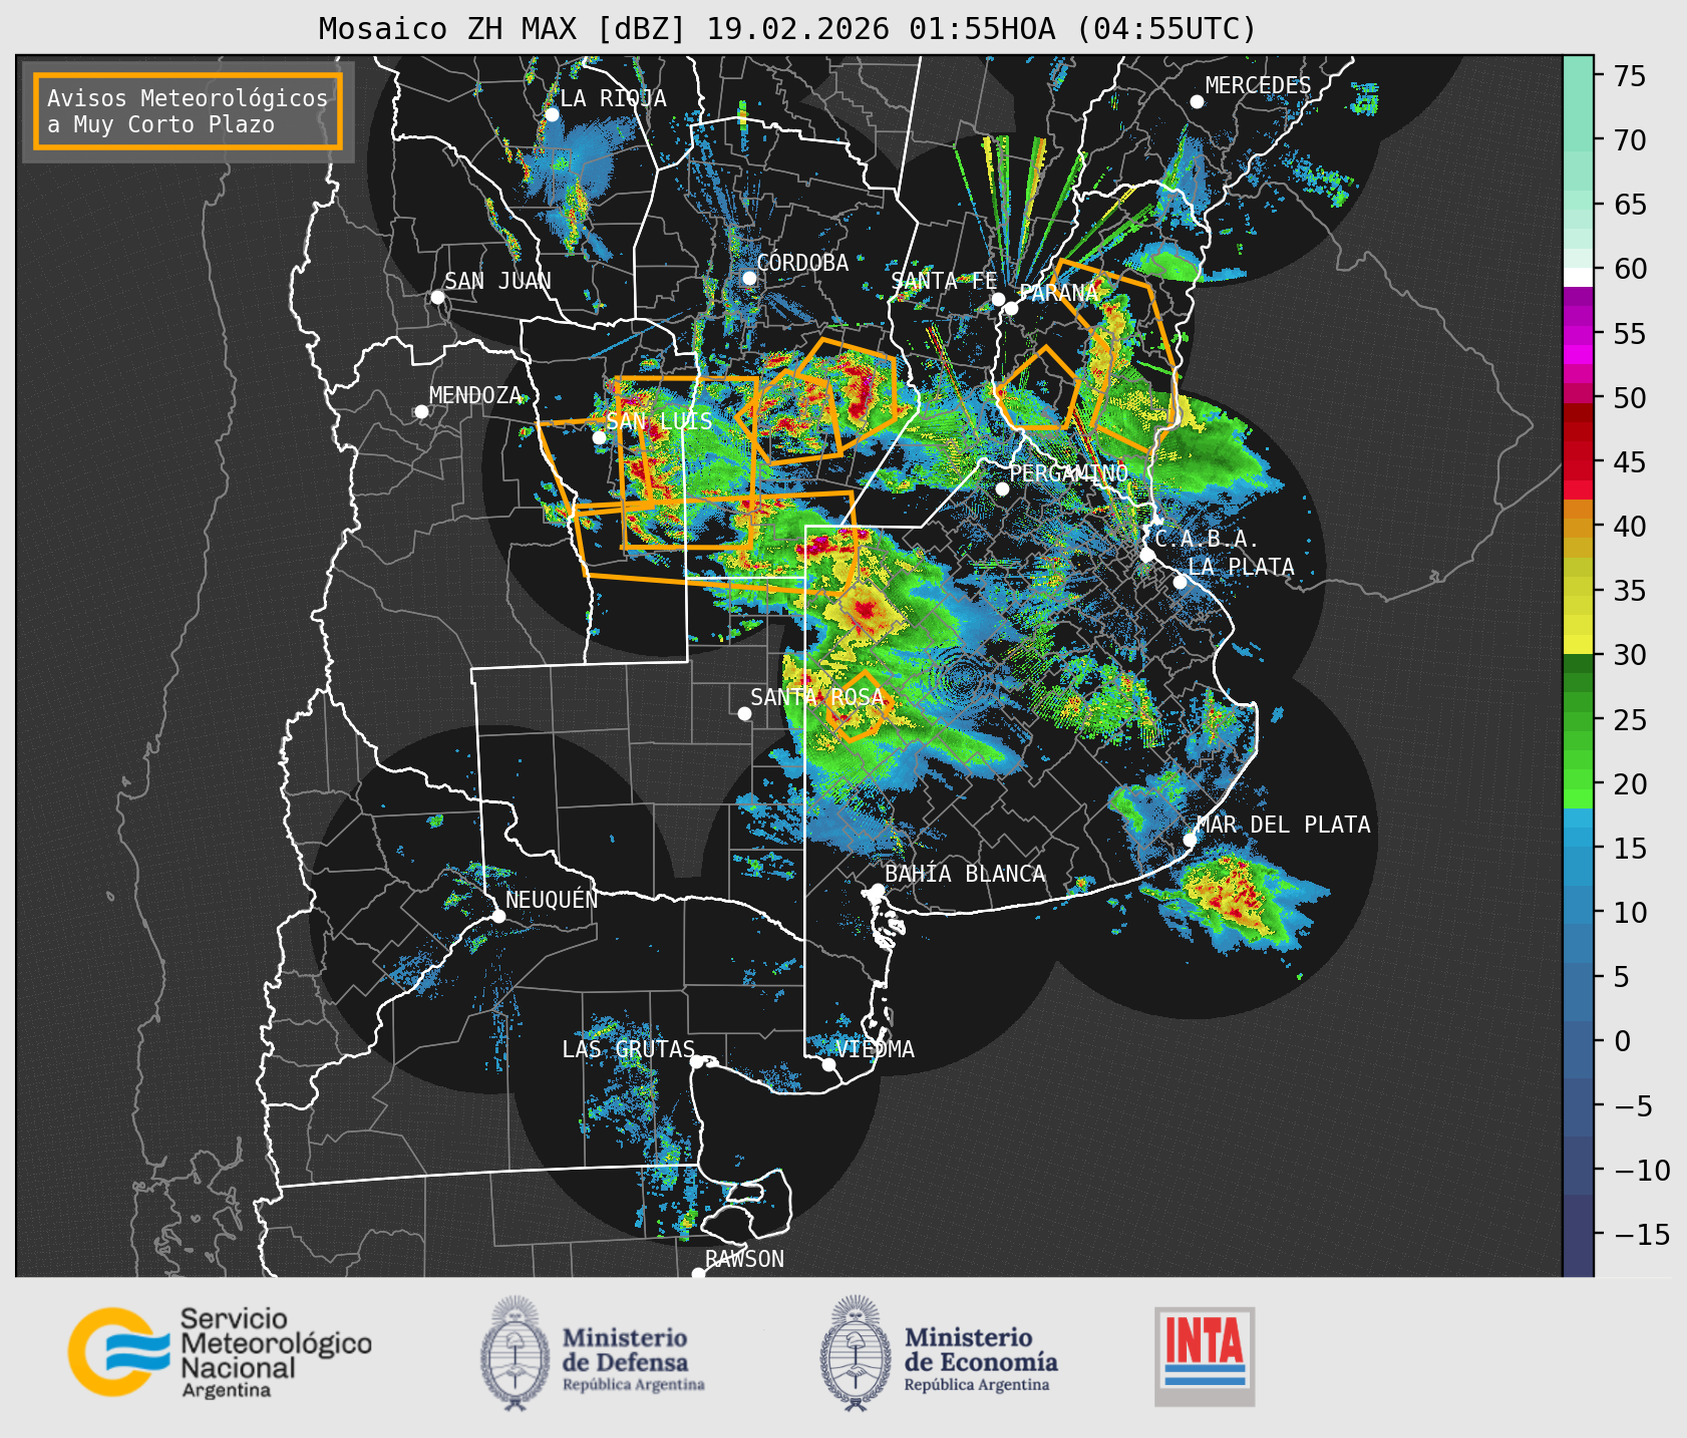Click the INTA logo
This screenshot has width=1687, height=1438.
(x=1204, y=1357)
